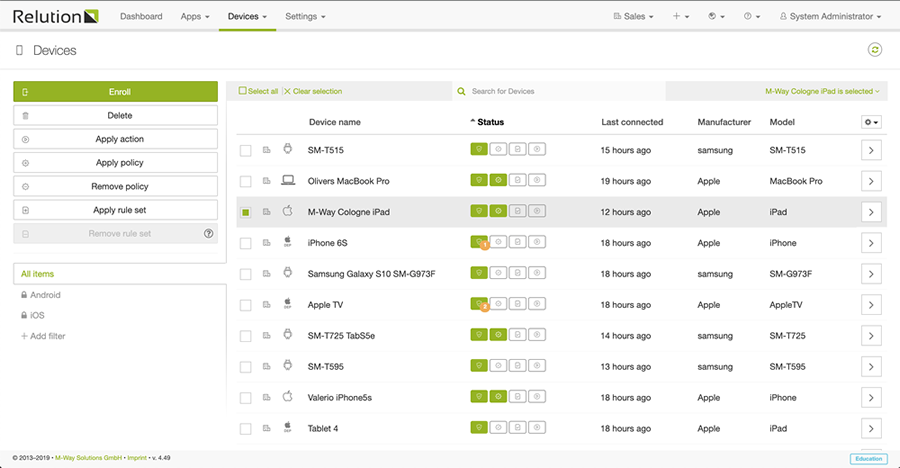Check the SM-T725 TabS5e checkbox
900x468 pixels.
[246, 336]
